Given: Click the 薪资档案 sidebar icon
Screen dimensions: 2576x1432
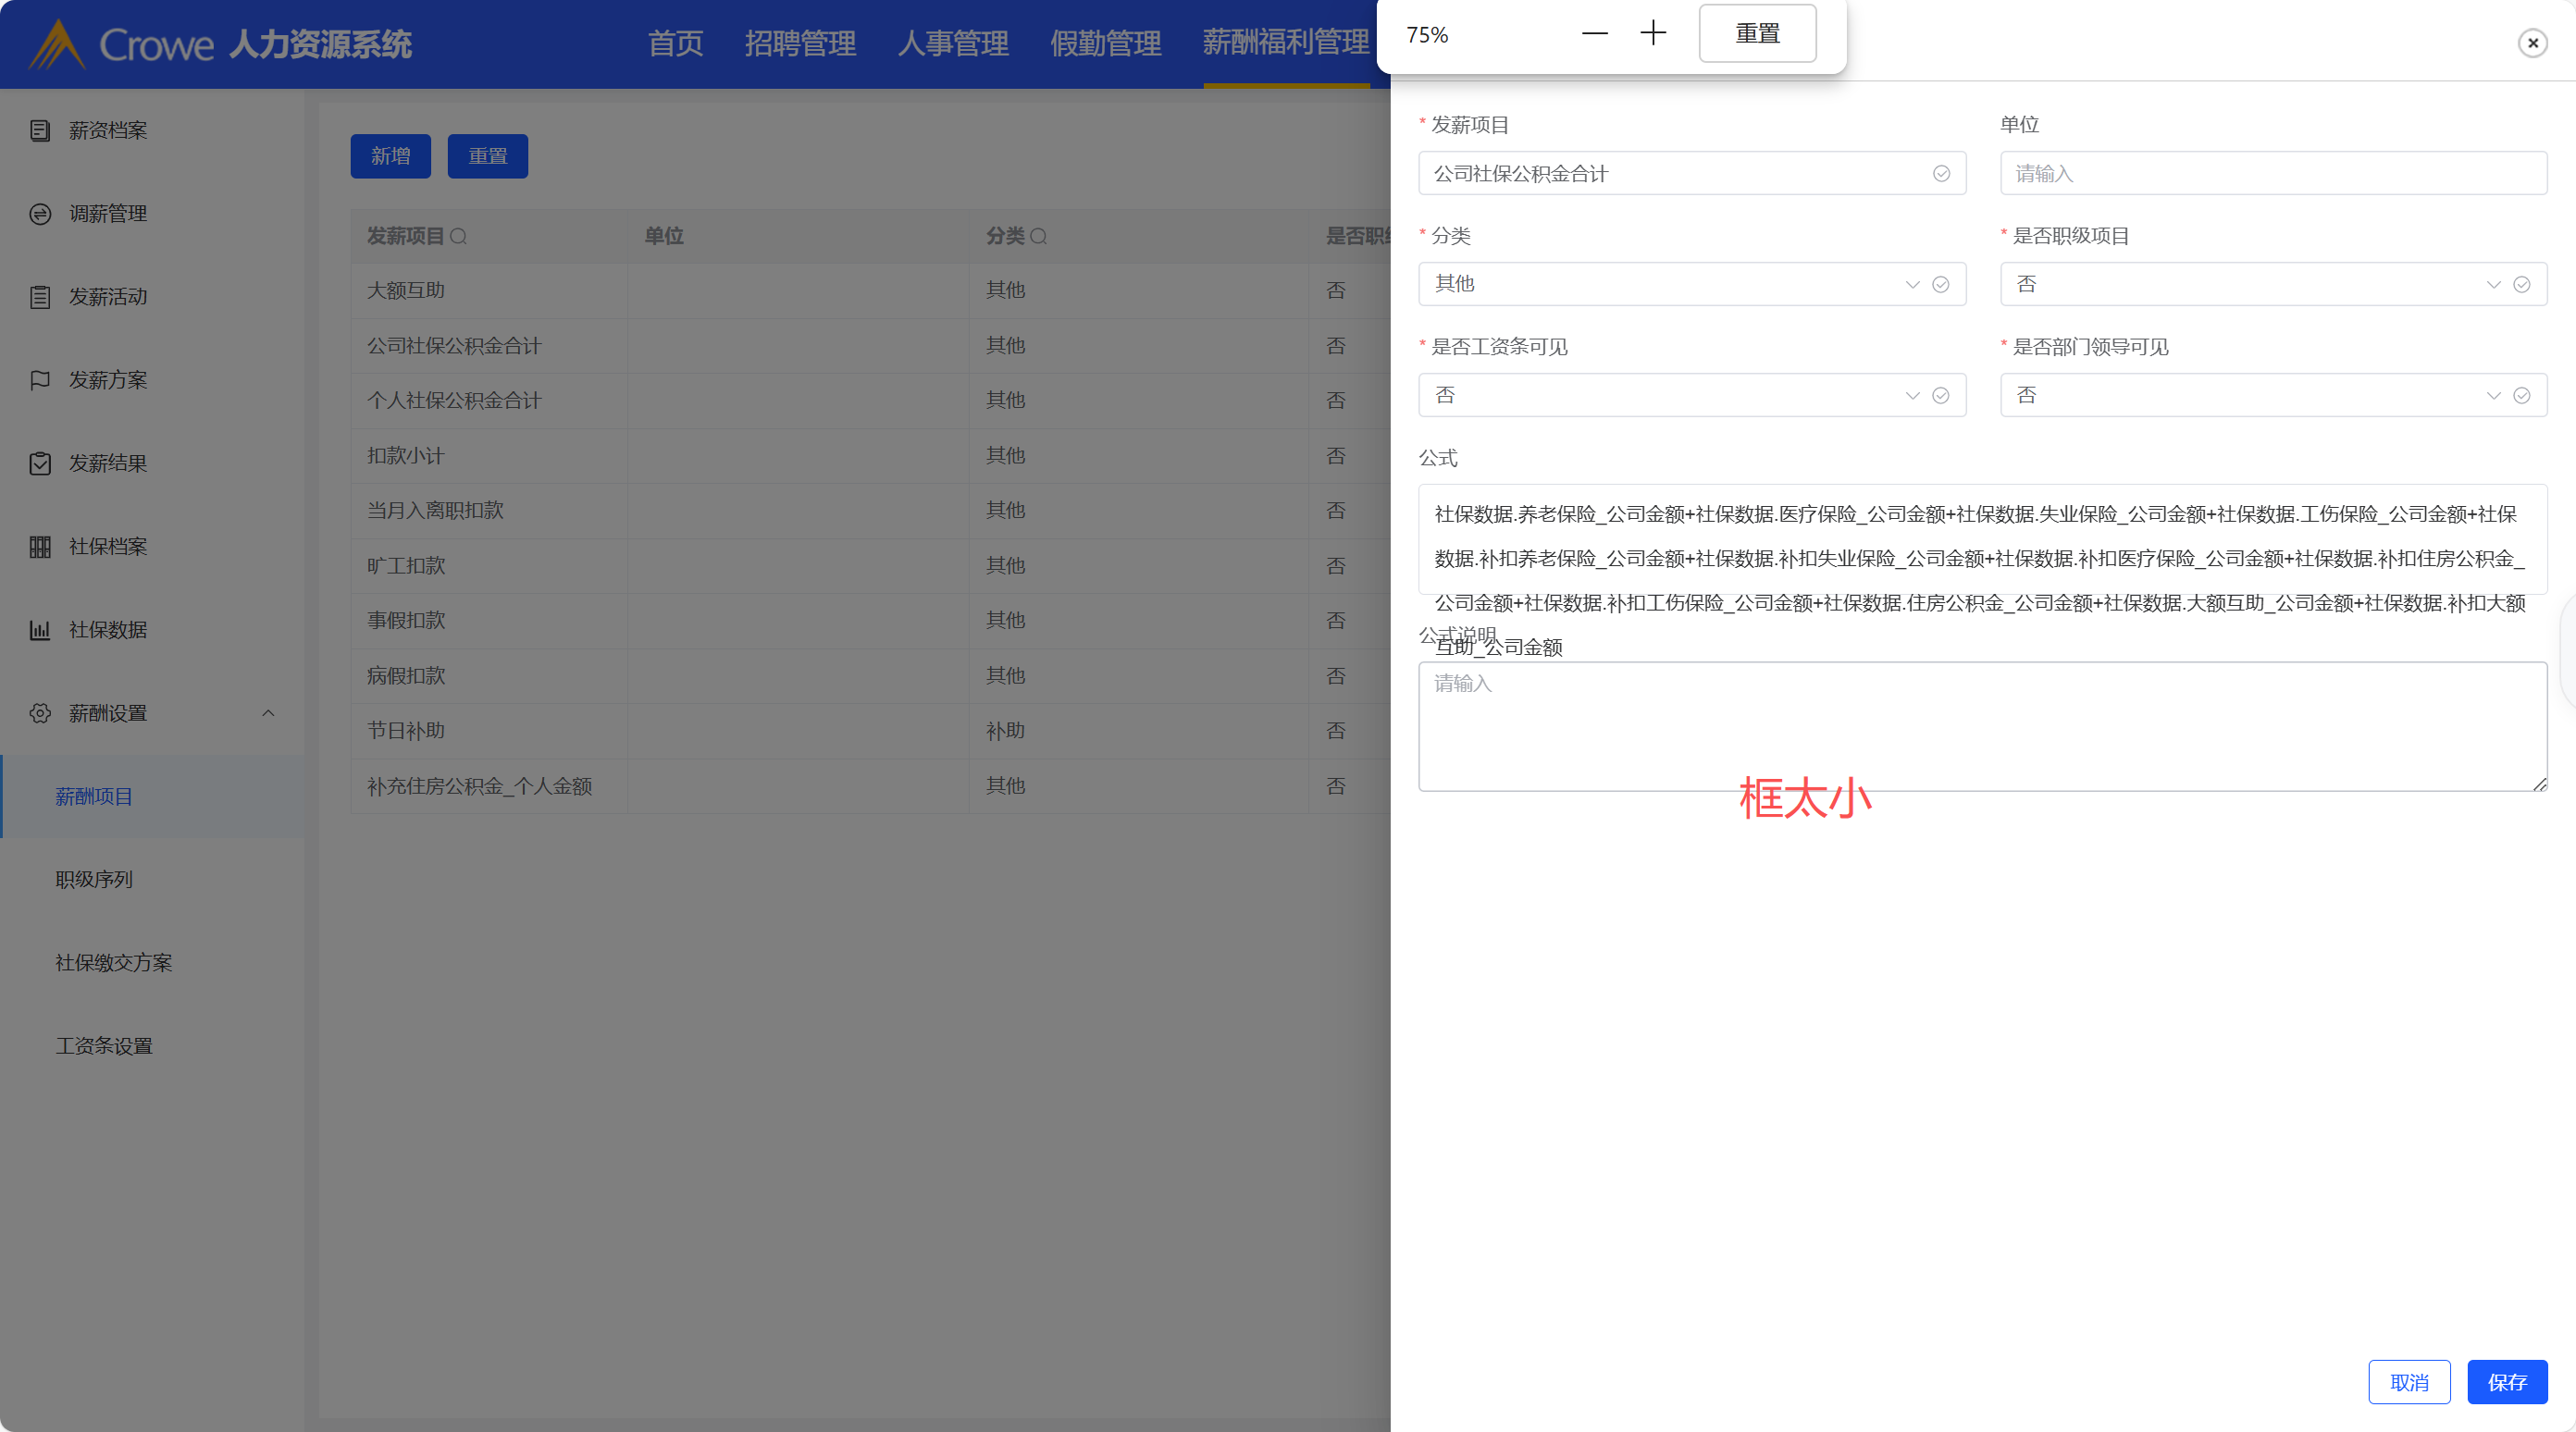Looking at the screenshot, I should click(40, 131).
